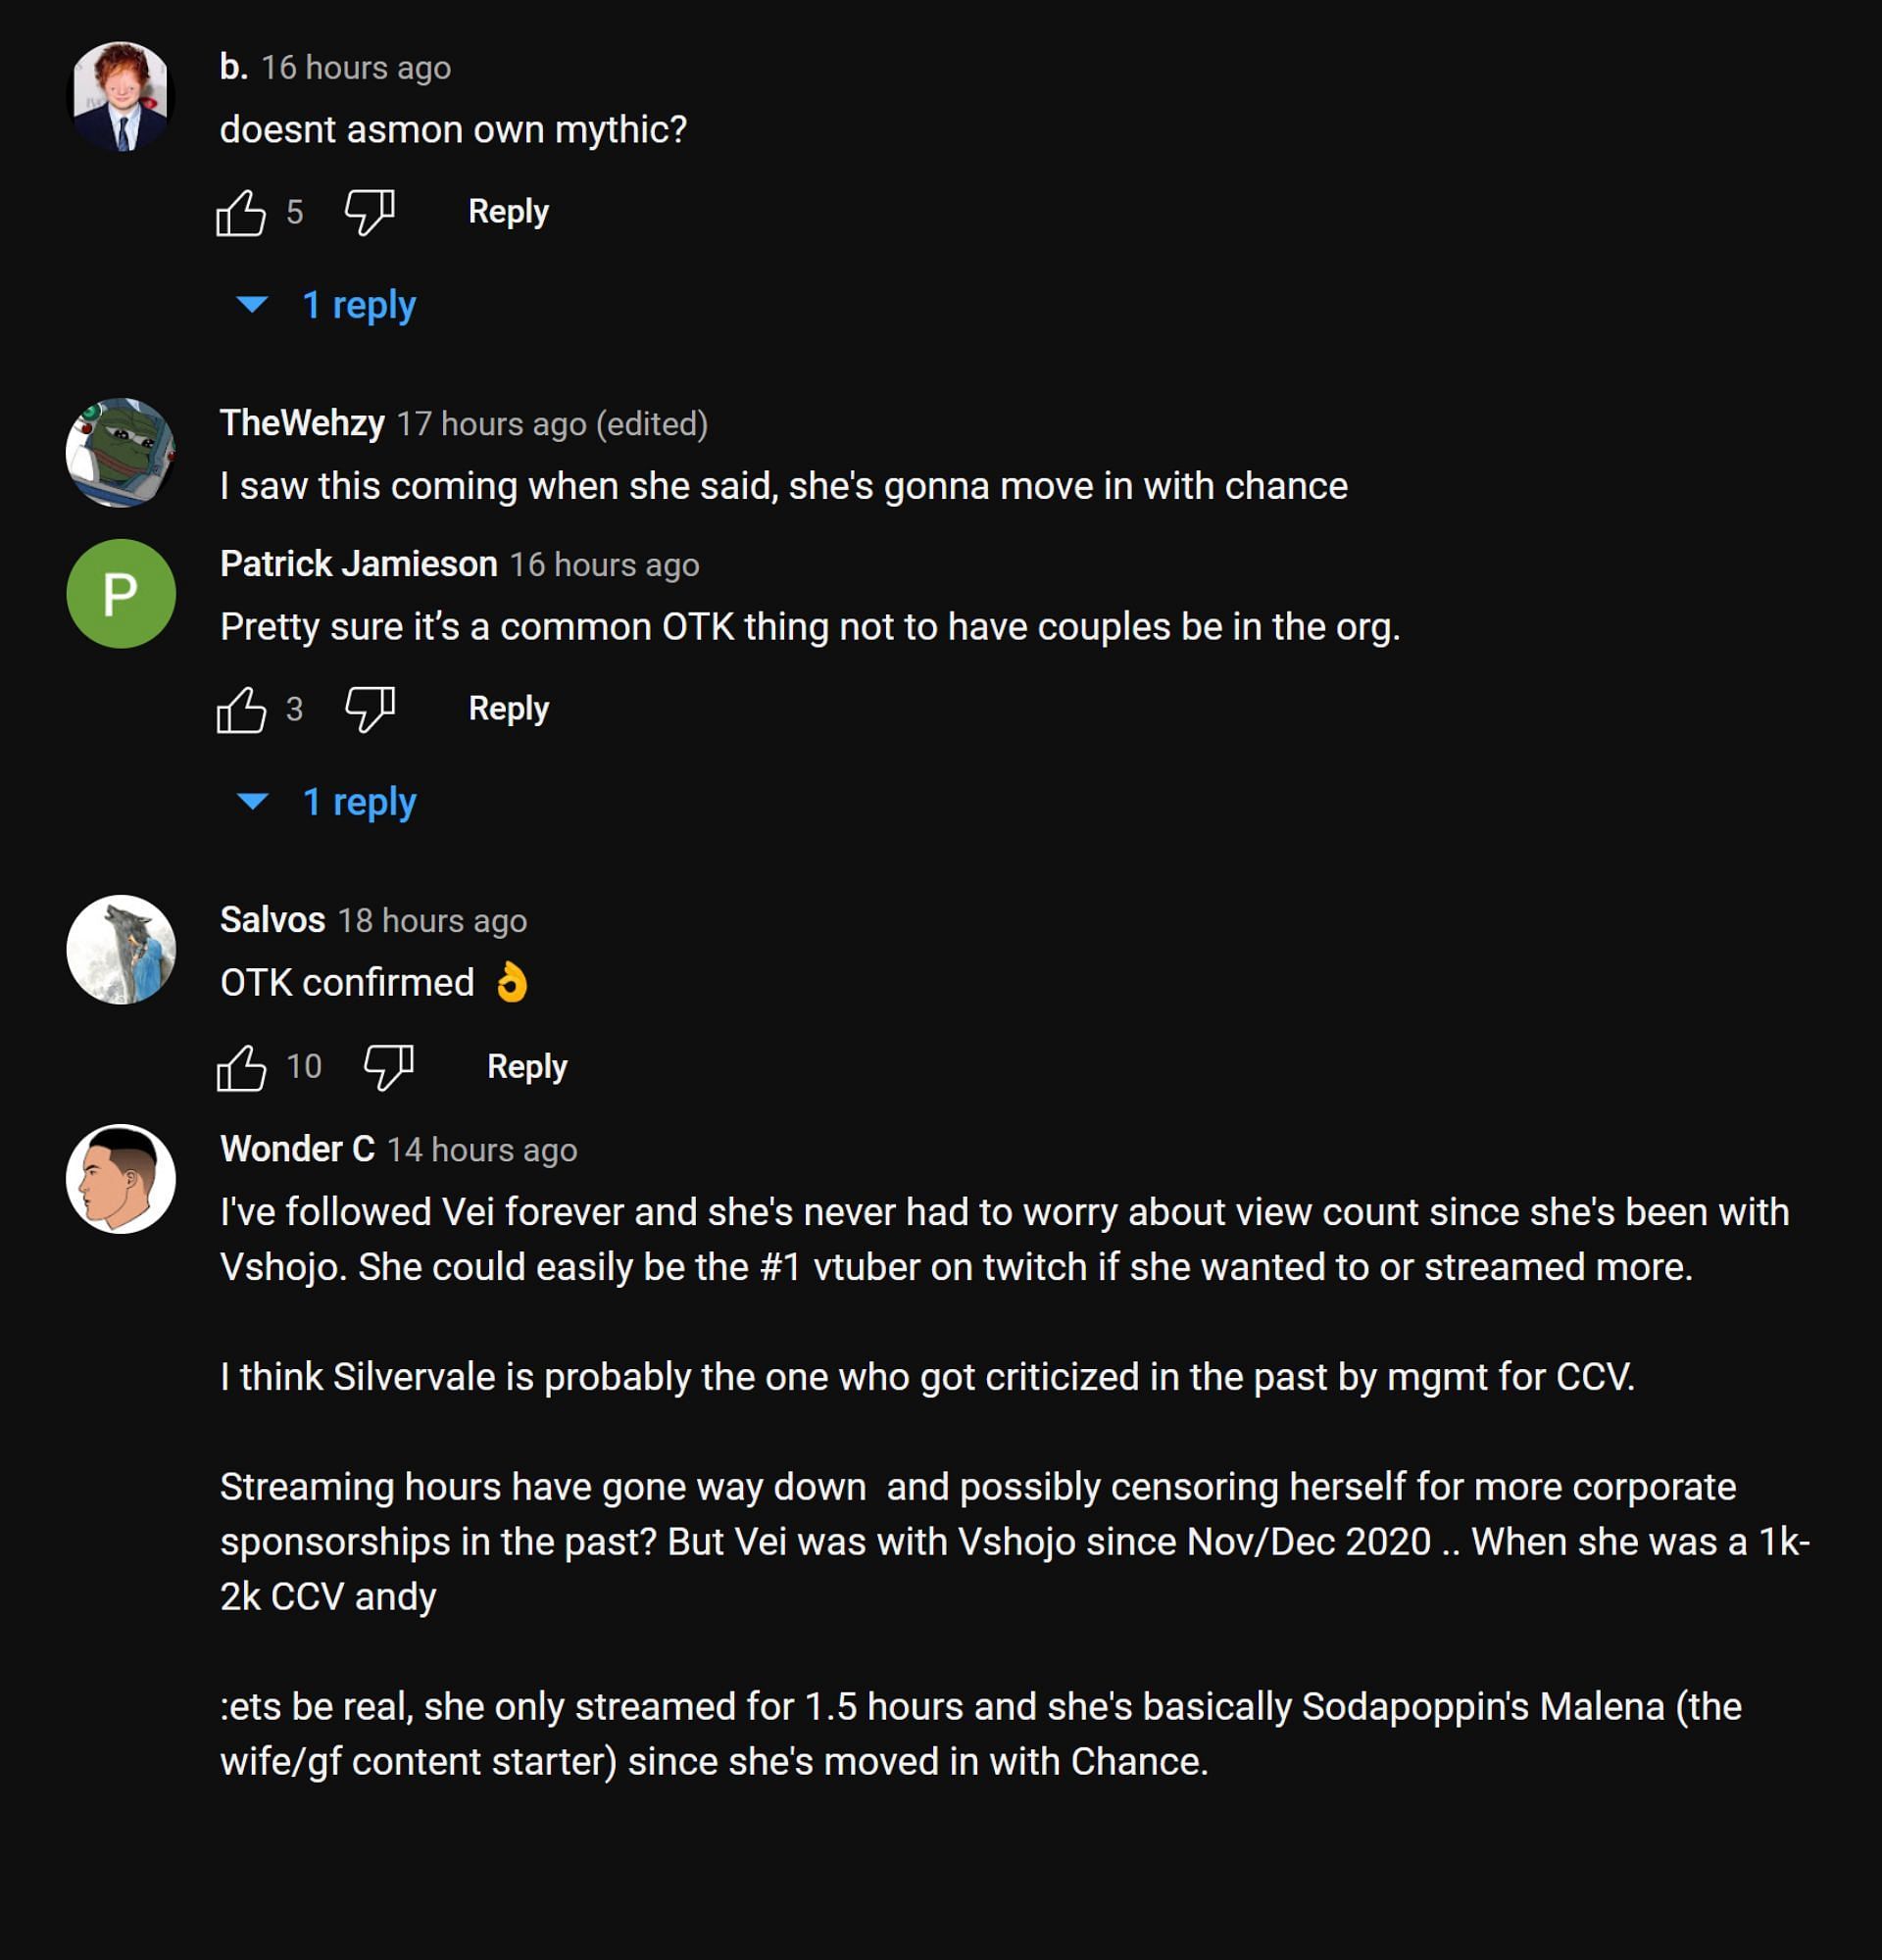Open Wonder C's profile avatar
The height and width of the screenshot is (1960, 1882).
click(121, 1179)
